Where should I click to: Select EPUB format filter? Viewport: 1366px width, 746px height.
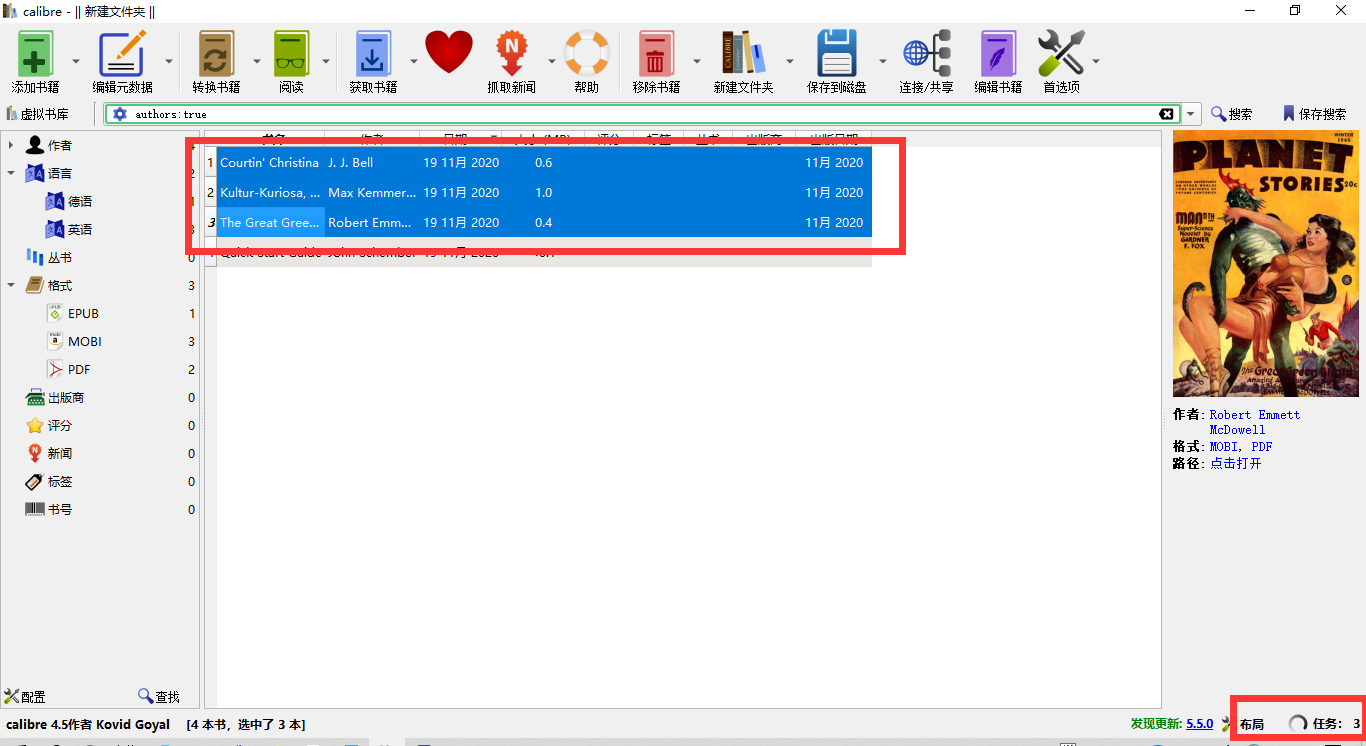coord(83,314)
